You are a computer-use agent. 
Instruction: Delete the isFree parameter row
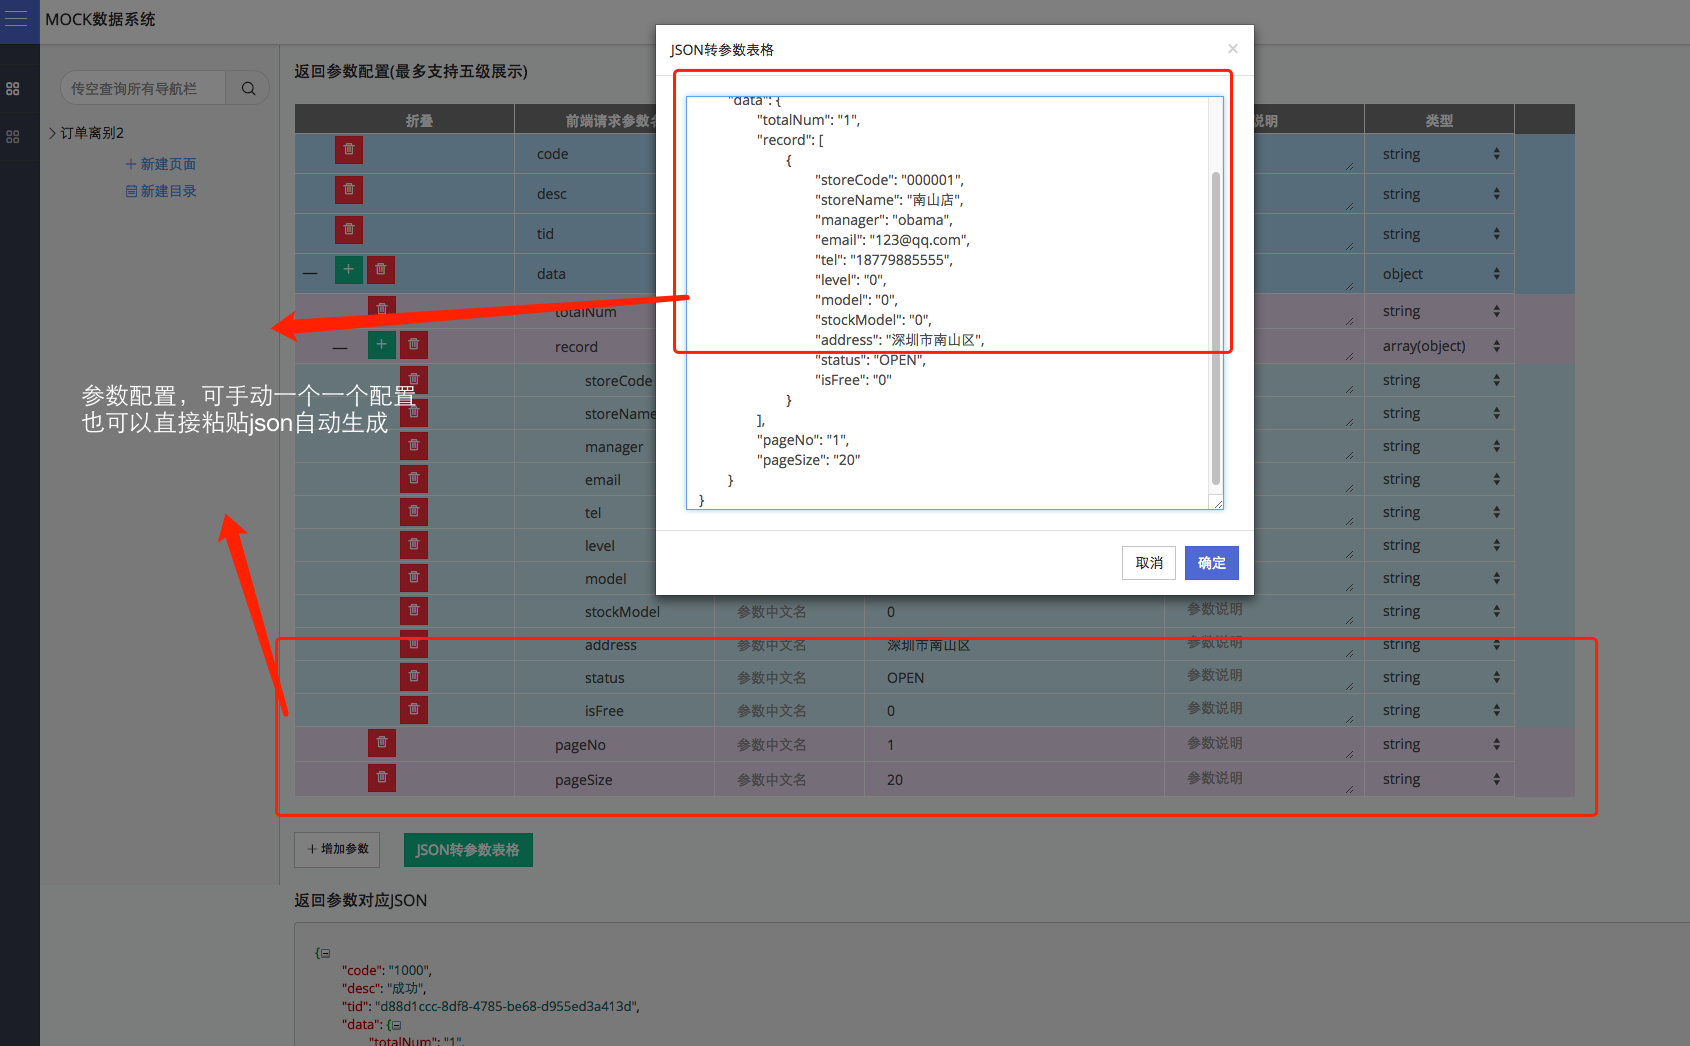pyautogui.click(x=414, y=709)
